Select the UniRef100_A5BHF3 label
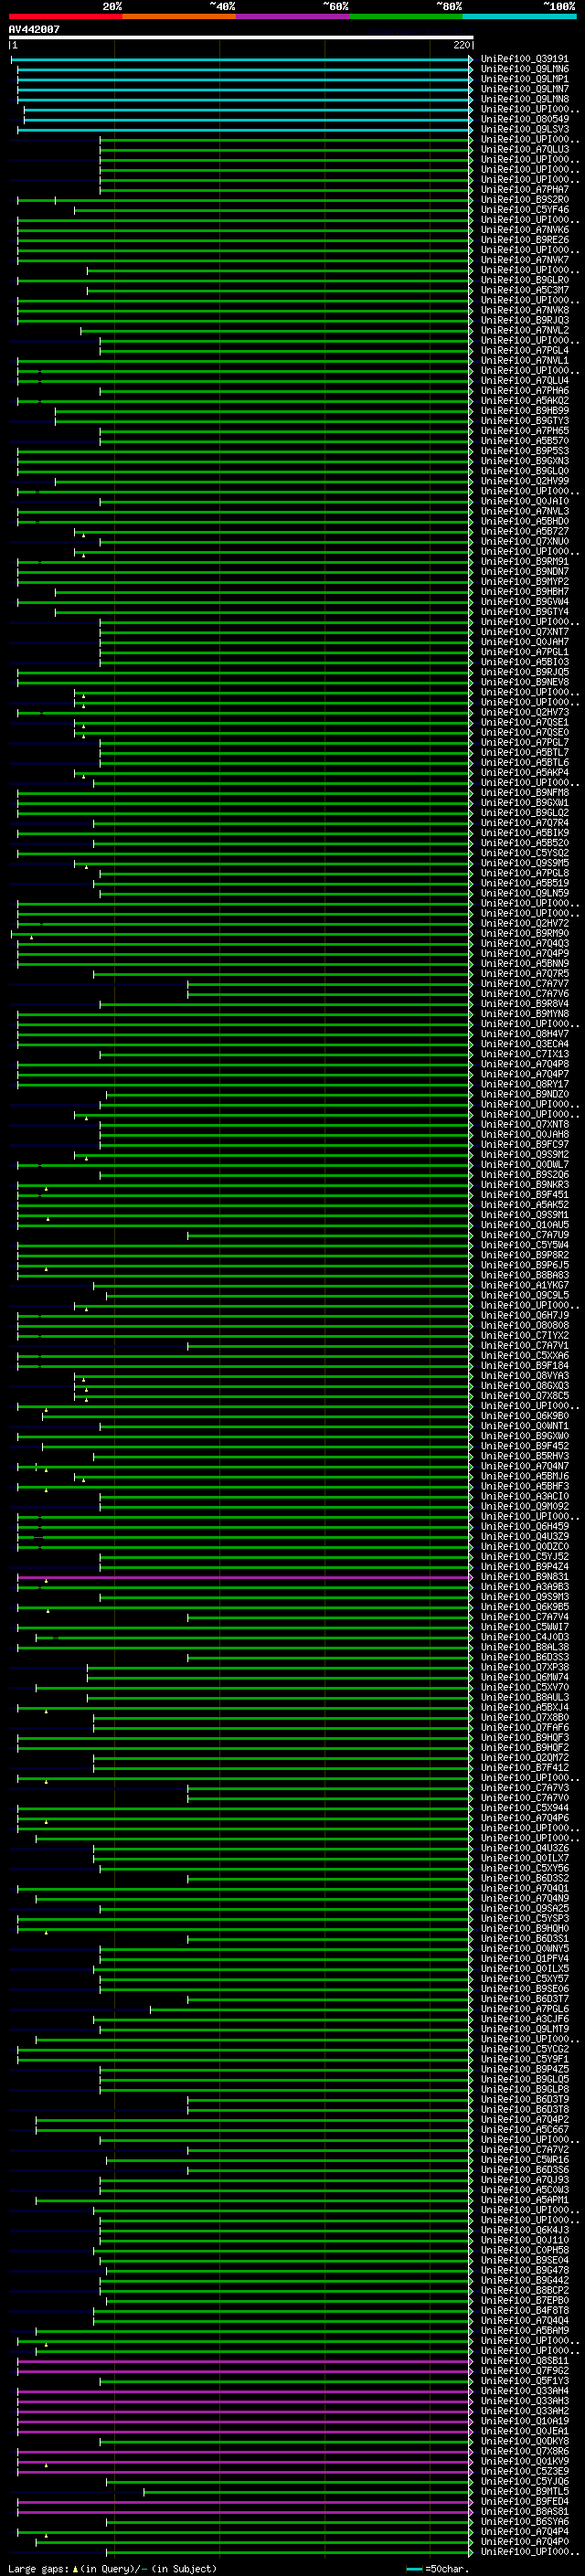The width and height of the screenshot is (585, 2576). point(524,1486)
